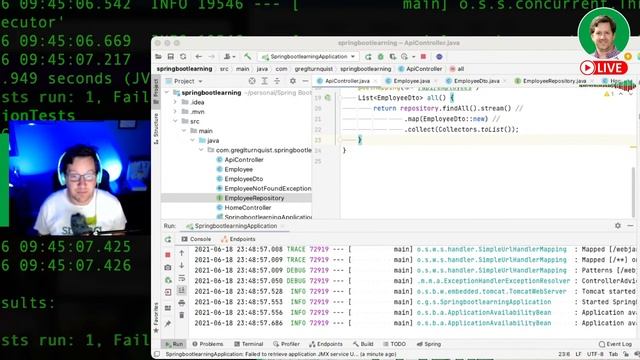Rerun SpringbootlearningApplication from main toolbar
Image resolution: width=640 pixels, height=360 pixels.
point(368,56)
